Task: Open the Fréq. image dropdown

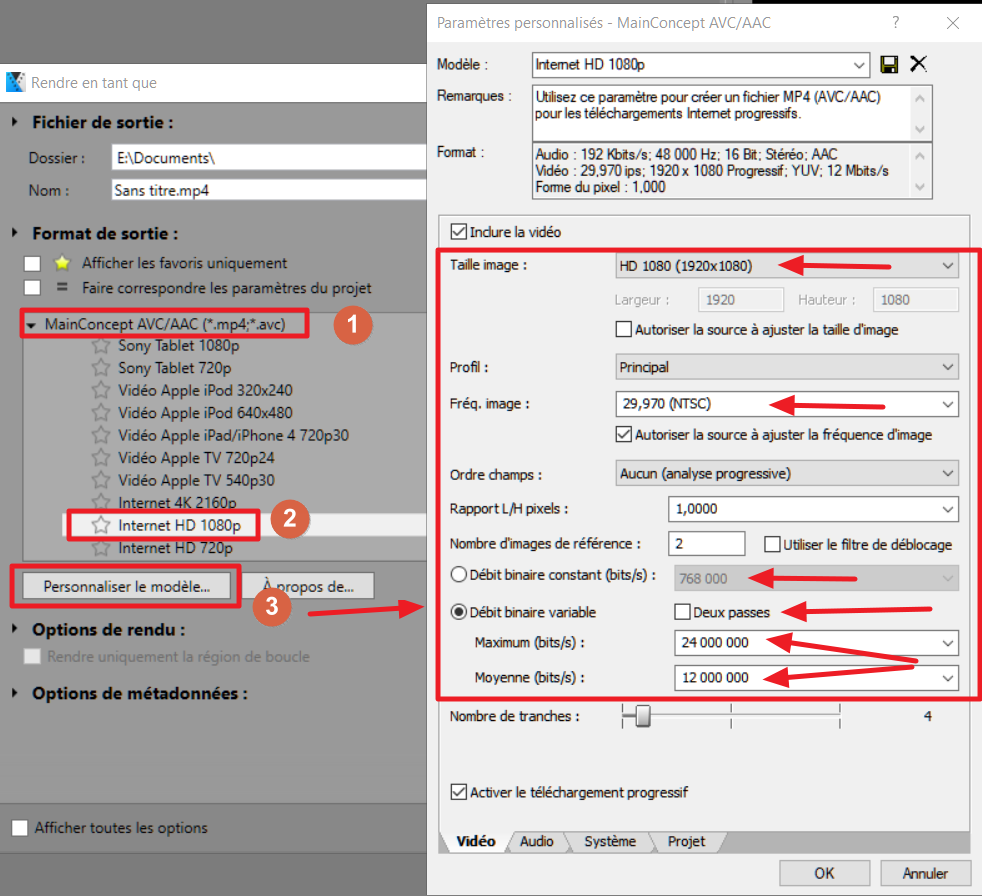Action: (x=947, y=404)
